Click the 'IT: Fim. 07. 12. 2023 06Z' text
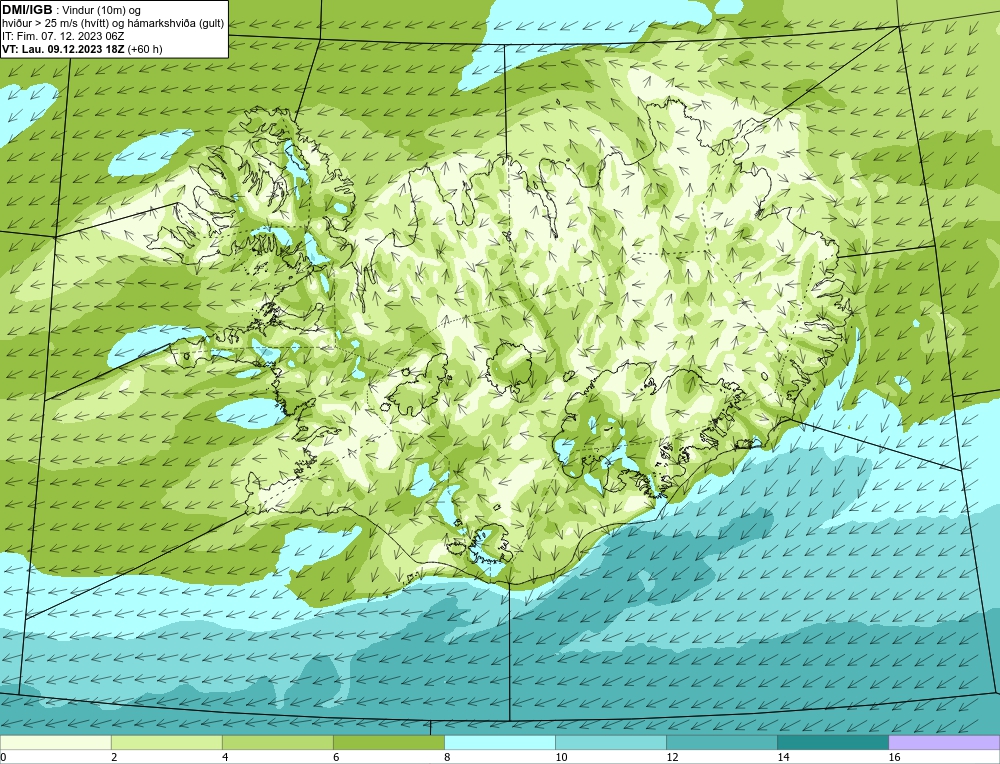 (63, 36)
